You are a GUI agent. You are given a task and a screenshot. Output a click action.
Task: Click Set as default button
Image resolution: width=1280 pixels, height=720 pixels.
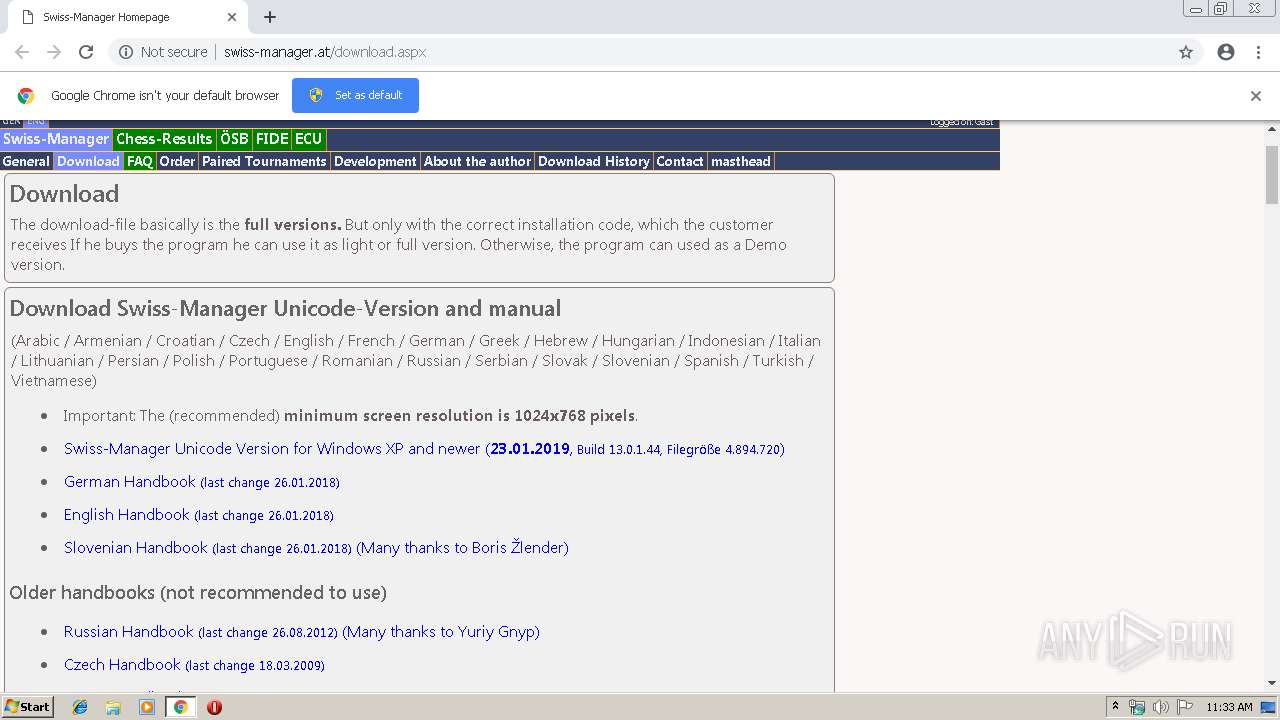(355, 95)
